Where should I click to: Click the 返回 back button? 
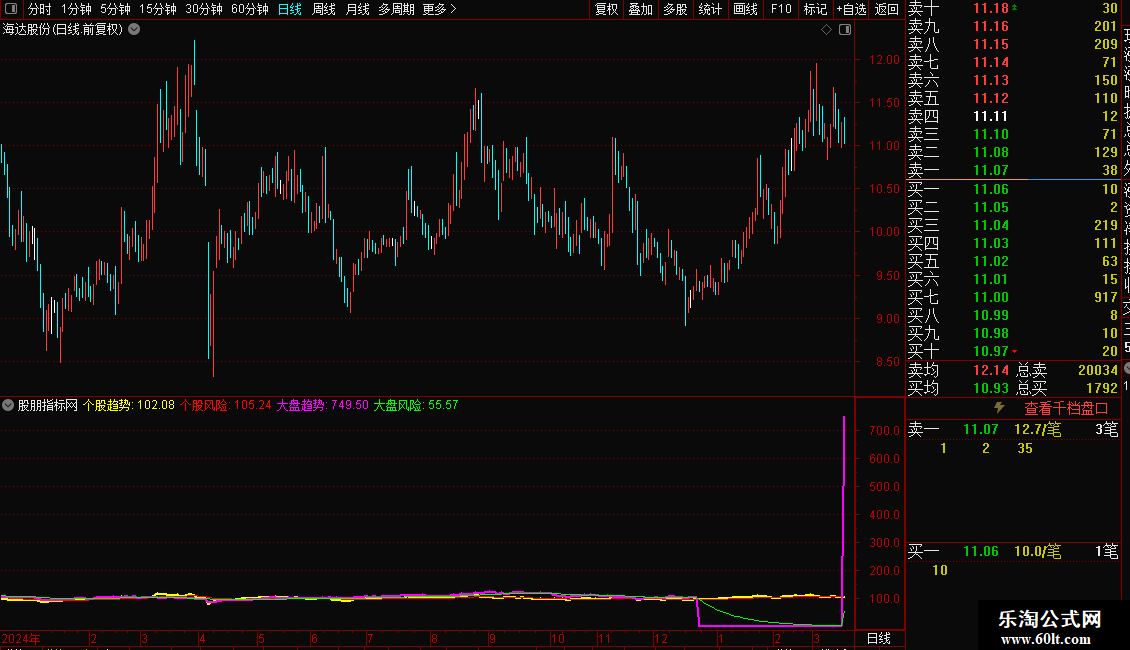click(887, 9)
